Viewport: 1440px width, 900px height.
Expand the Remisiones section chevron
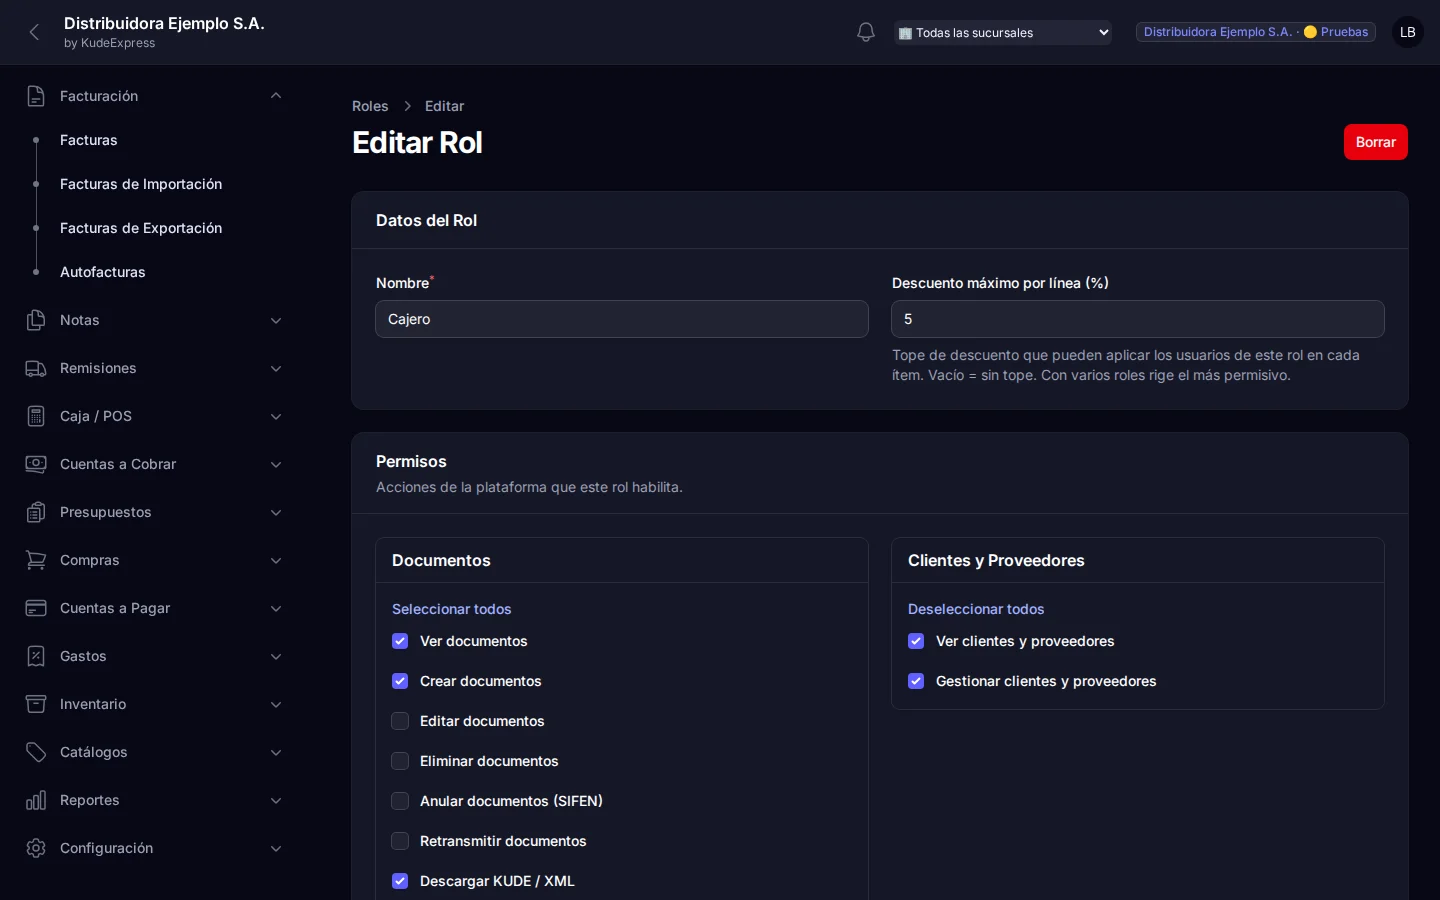[276, 368]
